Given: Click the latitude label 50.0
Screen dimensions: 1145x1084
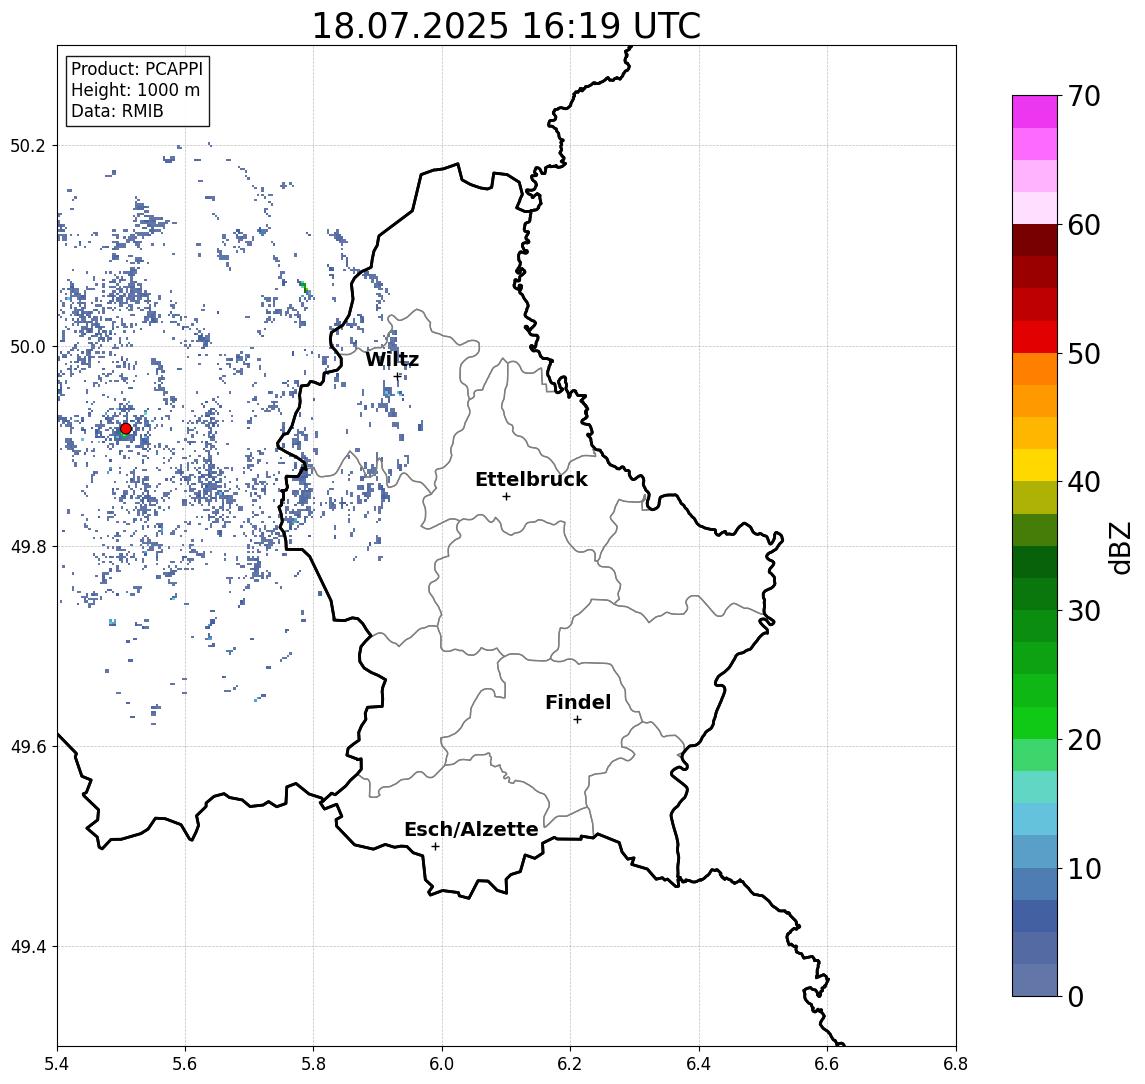Looking at the screenshot, I should 28,346.
